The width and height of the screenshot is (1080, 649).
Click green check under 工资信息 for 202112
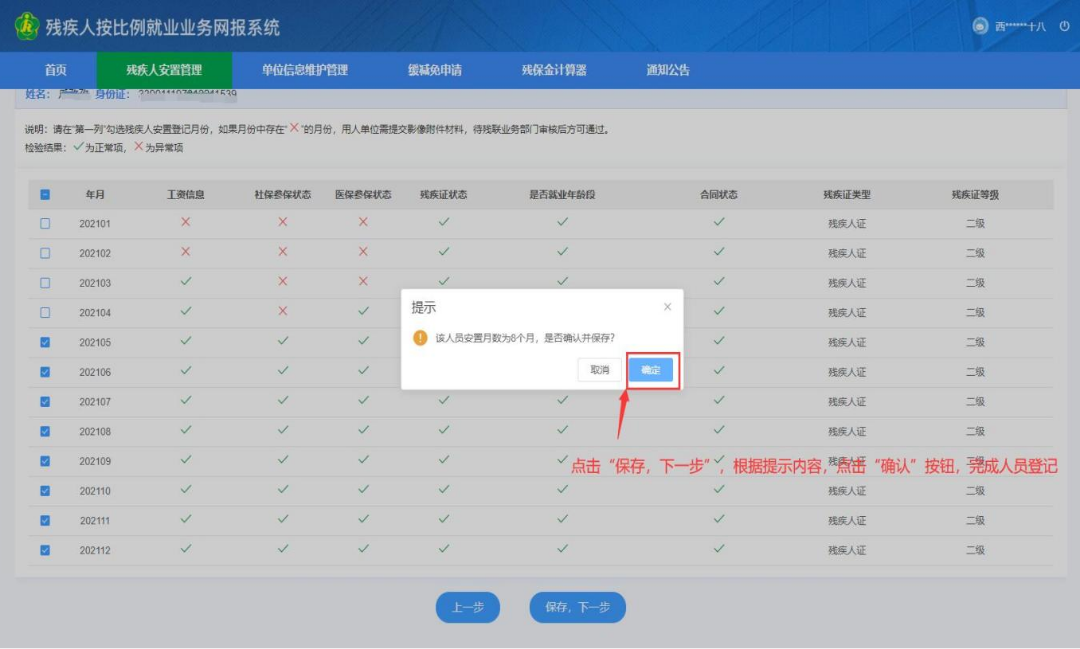[x=185, y=549]
